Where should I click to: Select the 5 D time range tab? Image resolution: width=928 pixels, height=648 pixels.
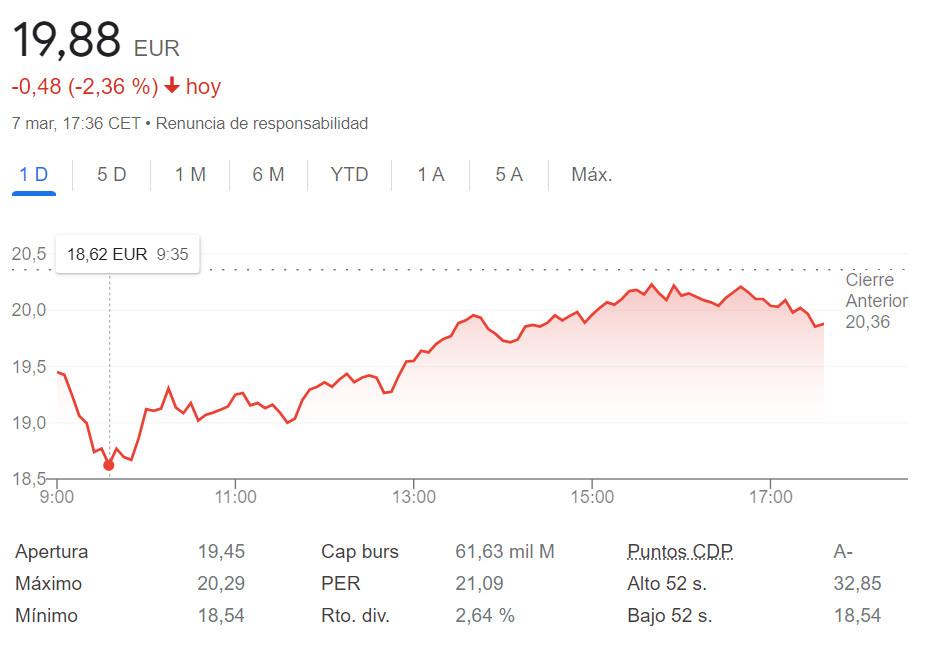[x=110, y=174]
